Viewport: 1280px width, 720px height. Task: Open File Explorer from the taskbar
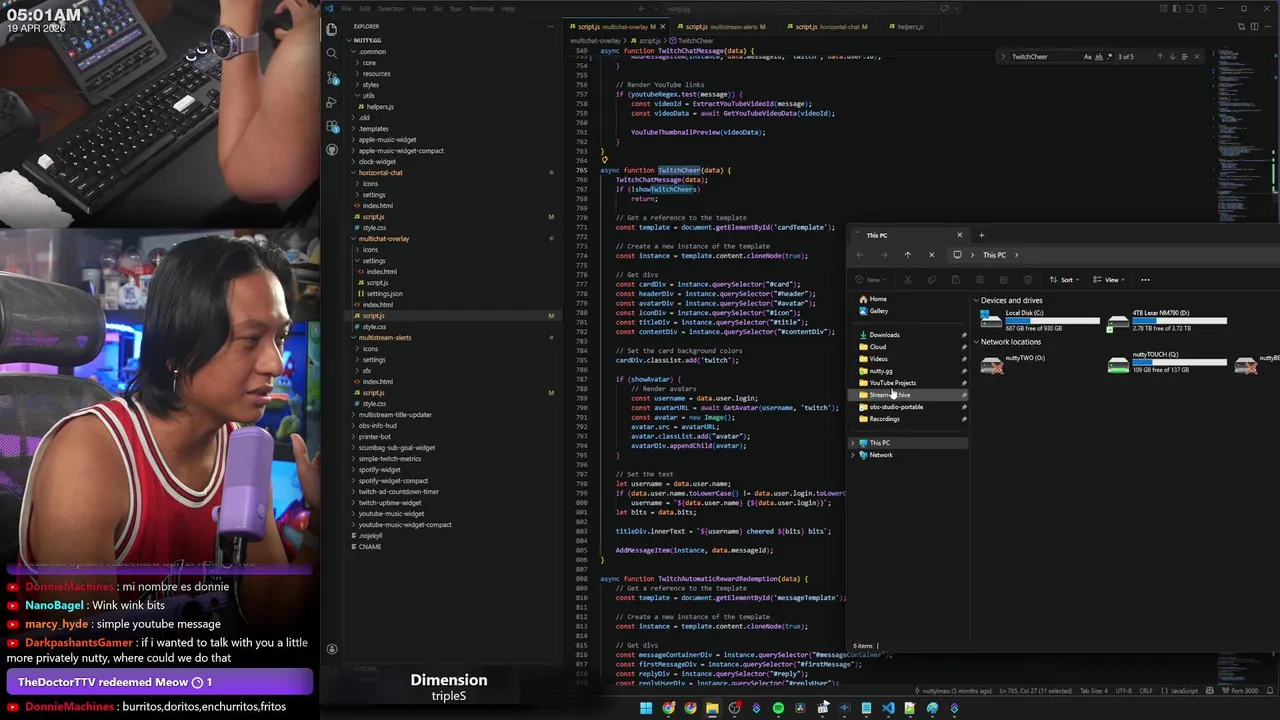pyautogui.click(x=712, y=708)
